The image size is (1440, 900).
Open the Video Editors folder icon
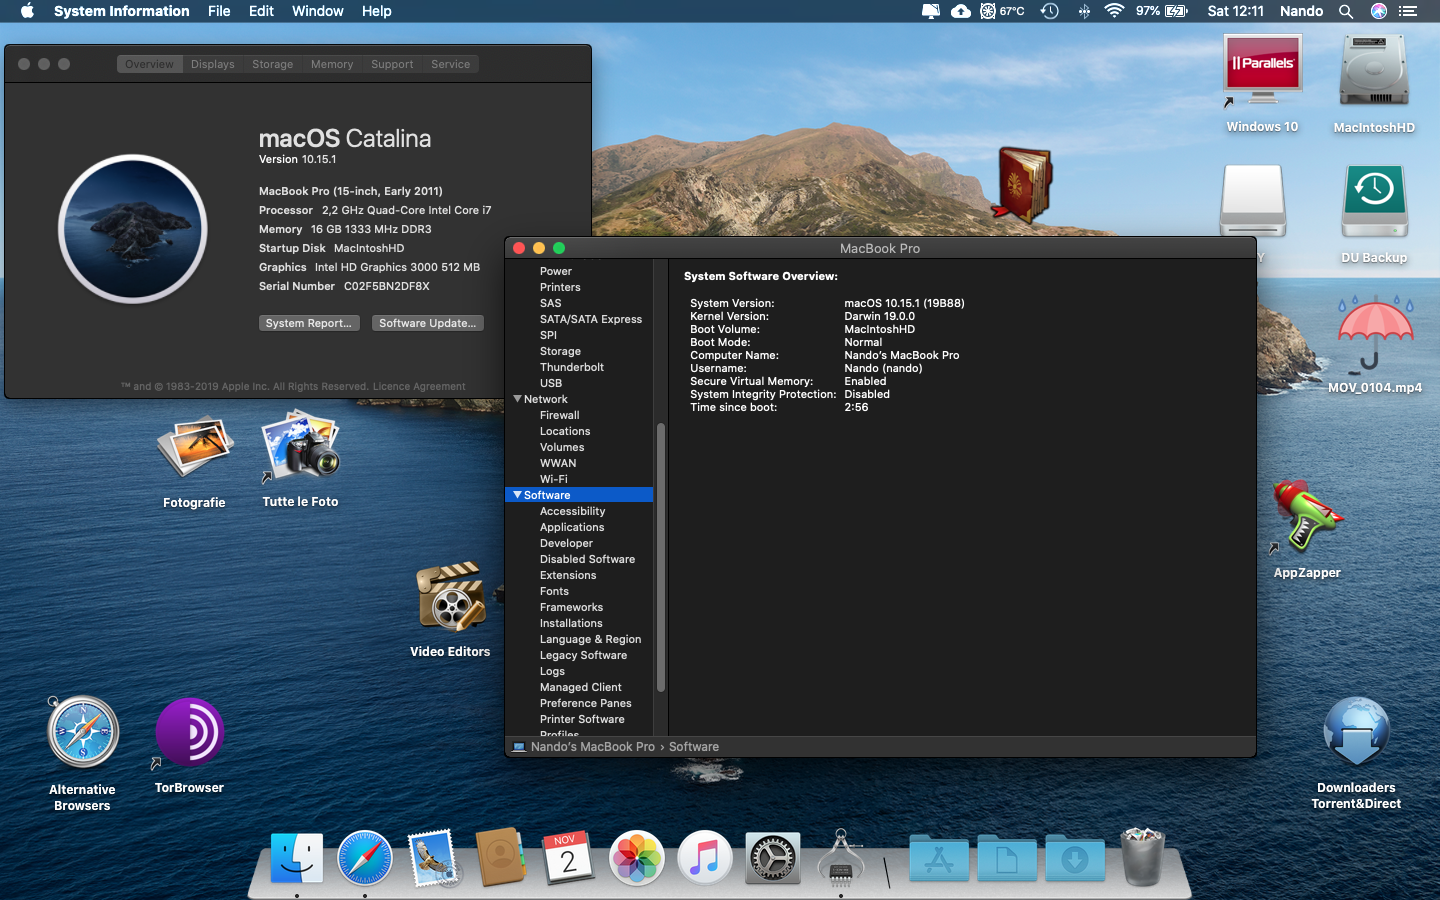tap(450, 597)
